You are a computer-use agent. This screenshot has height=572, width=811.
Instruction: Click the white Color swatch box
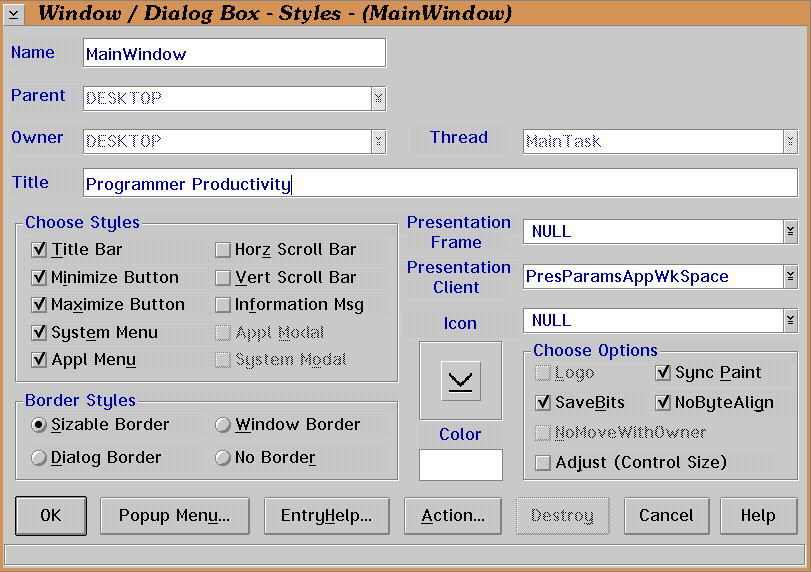pyautogui.click(x=460, y=465)
